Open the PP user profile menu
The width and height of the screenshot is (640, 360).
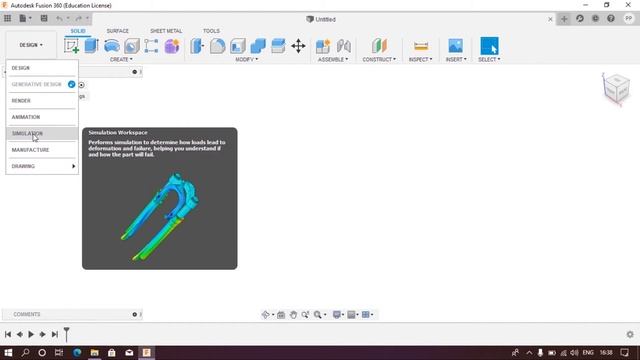point(629,19)
